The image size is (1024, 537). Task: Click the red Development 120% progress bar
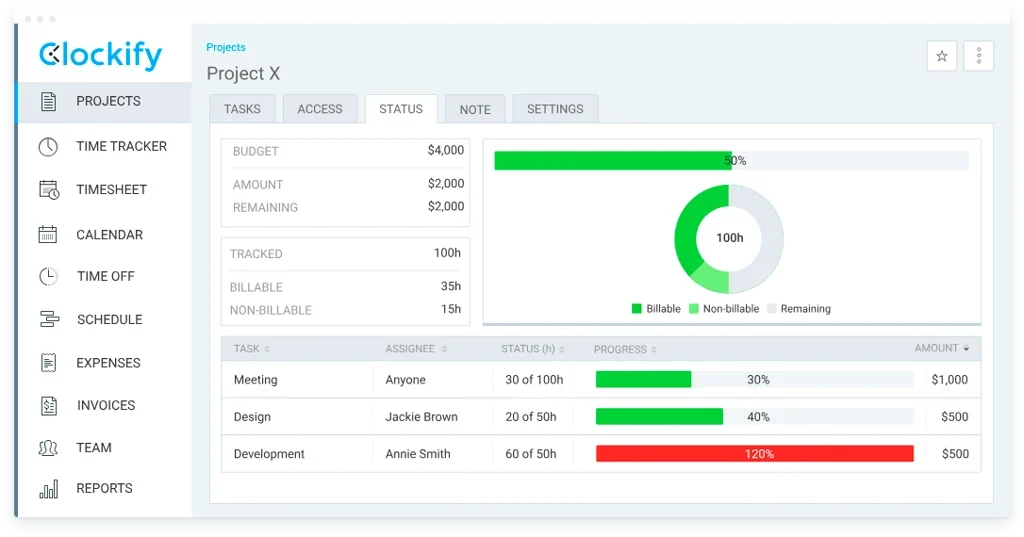[754, 453]
